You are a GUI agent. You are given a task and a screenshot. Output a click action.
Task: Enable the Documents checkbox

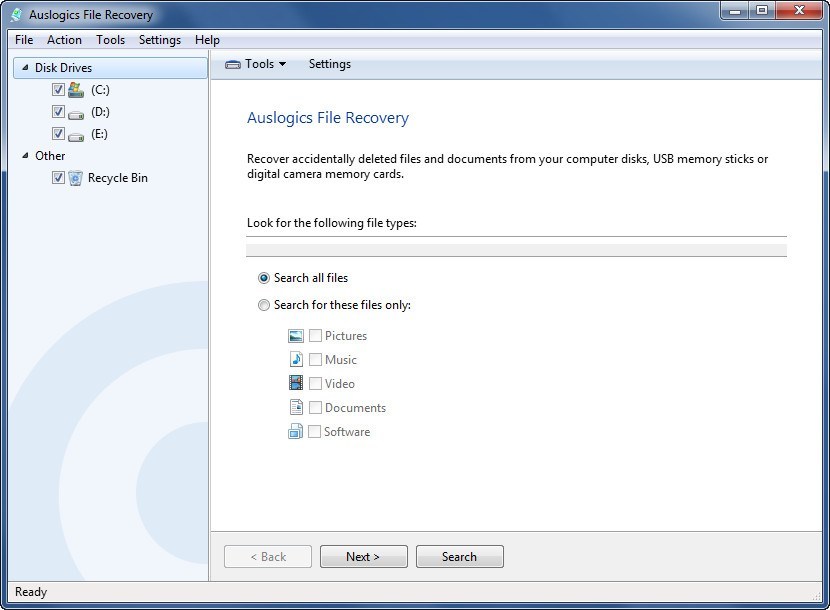click(x=315, y=407)
